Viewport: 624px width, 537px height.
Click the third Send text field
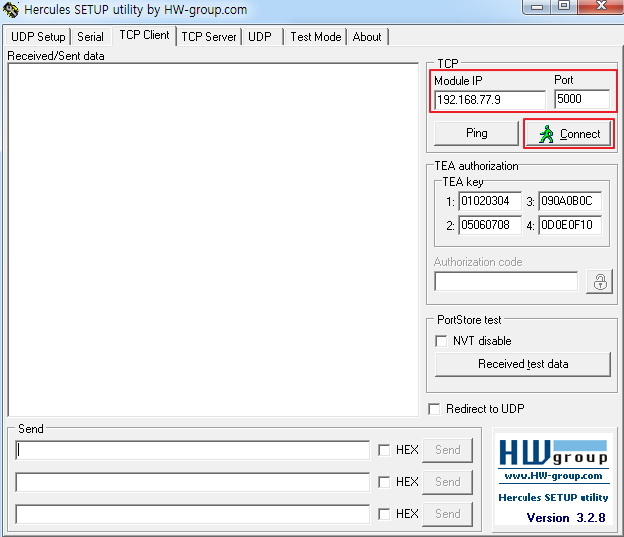(193, 514)
